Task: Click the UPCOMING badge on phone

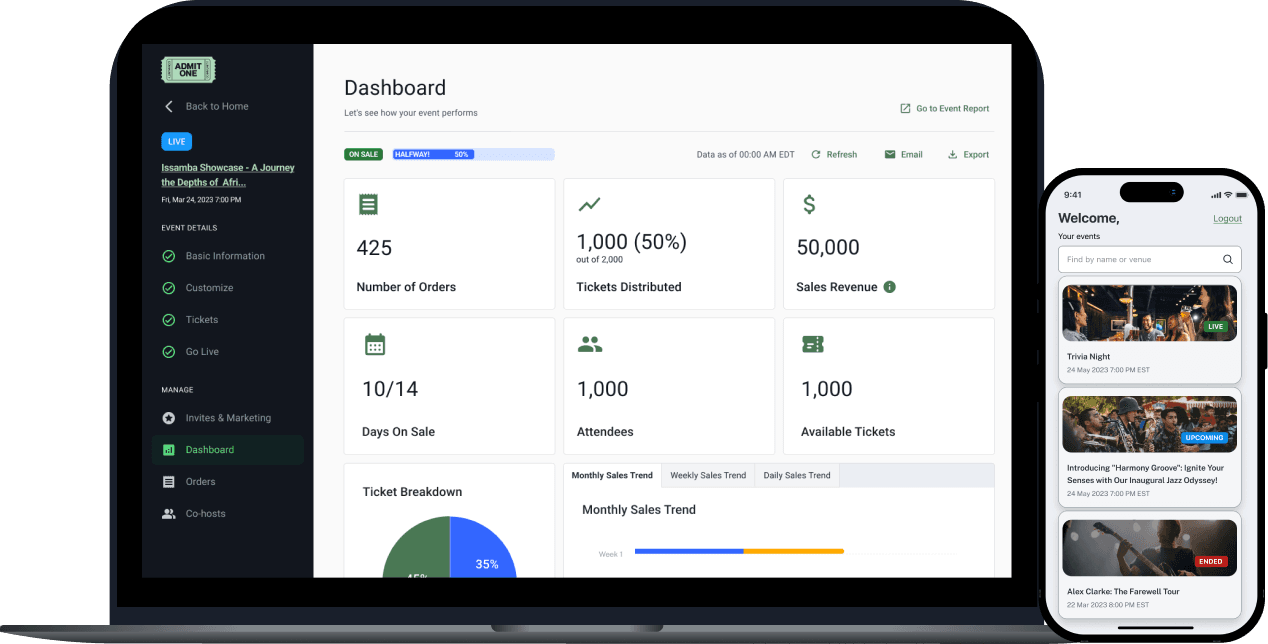Action: (1205, 438)
